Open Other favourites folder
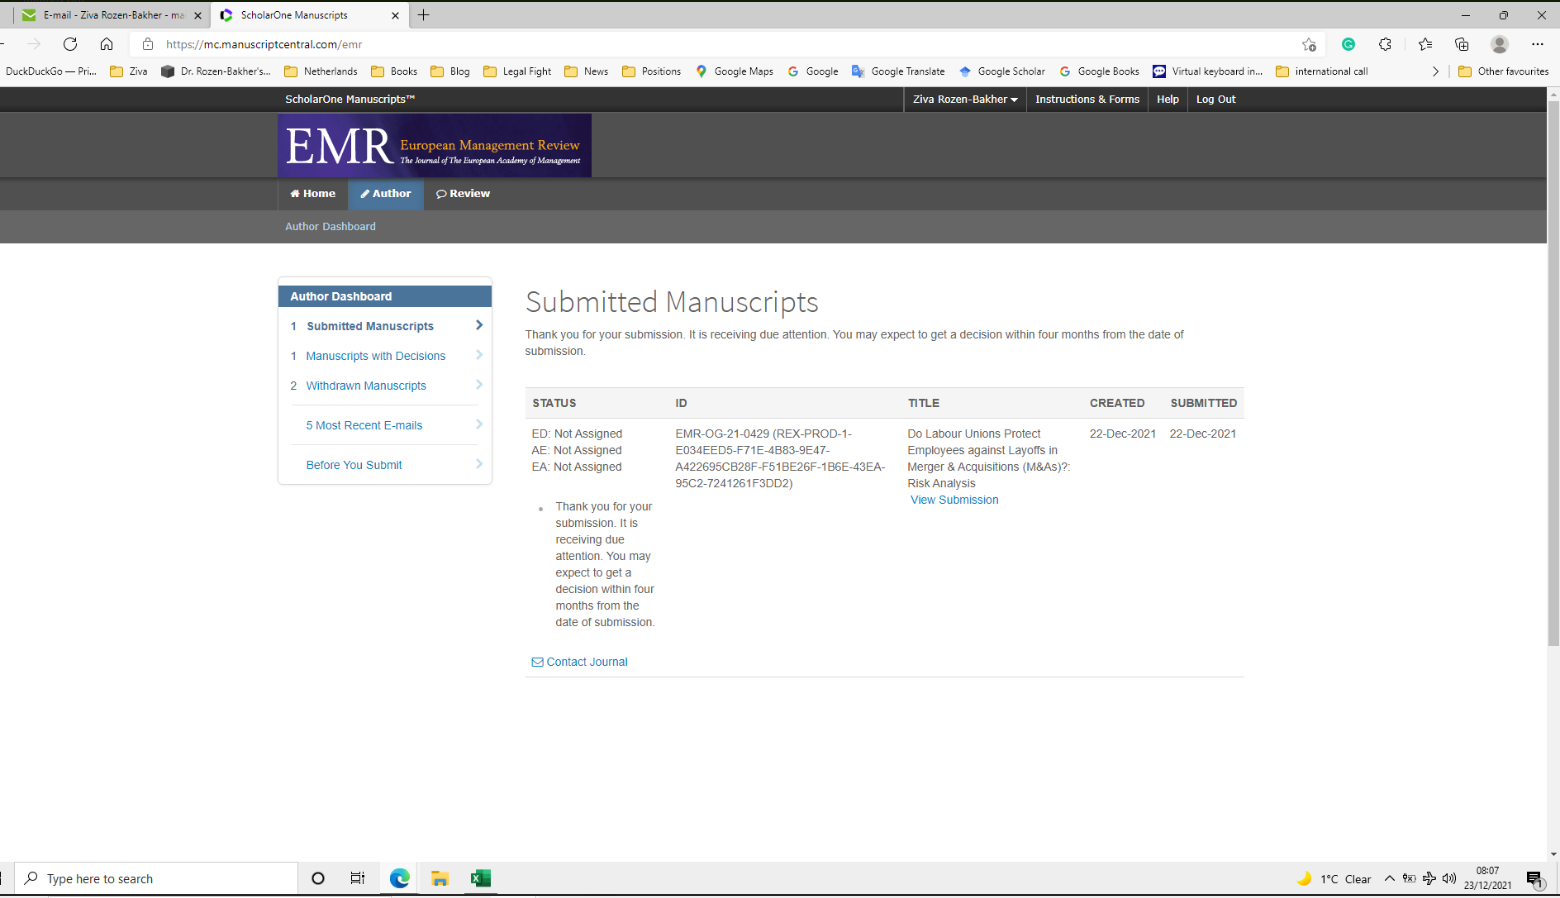Viewport: 1560px width, 898px height. click(1503, 71)
